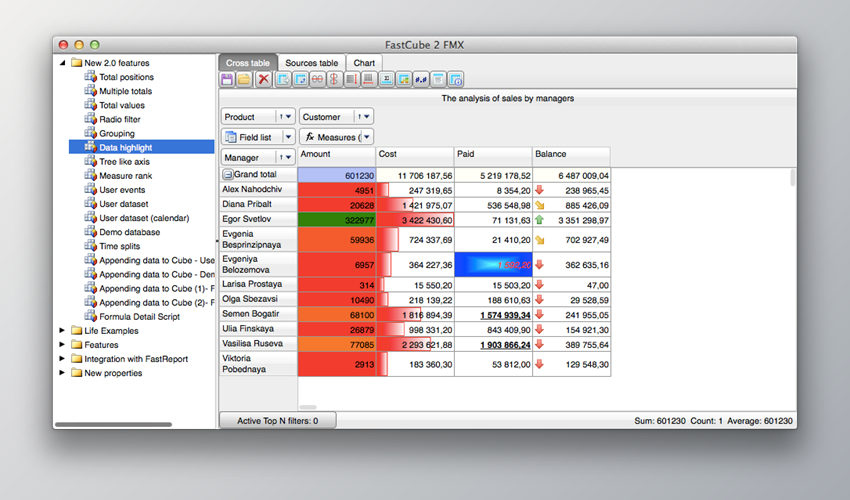Click the grid info toolbar icon
The height and width of the screenshot is (500, 850).
pos(455,80)
